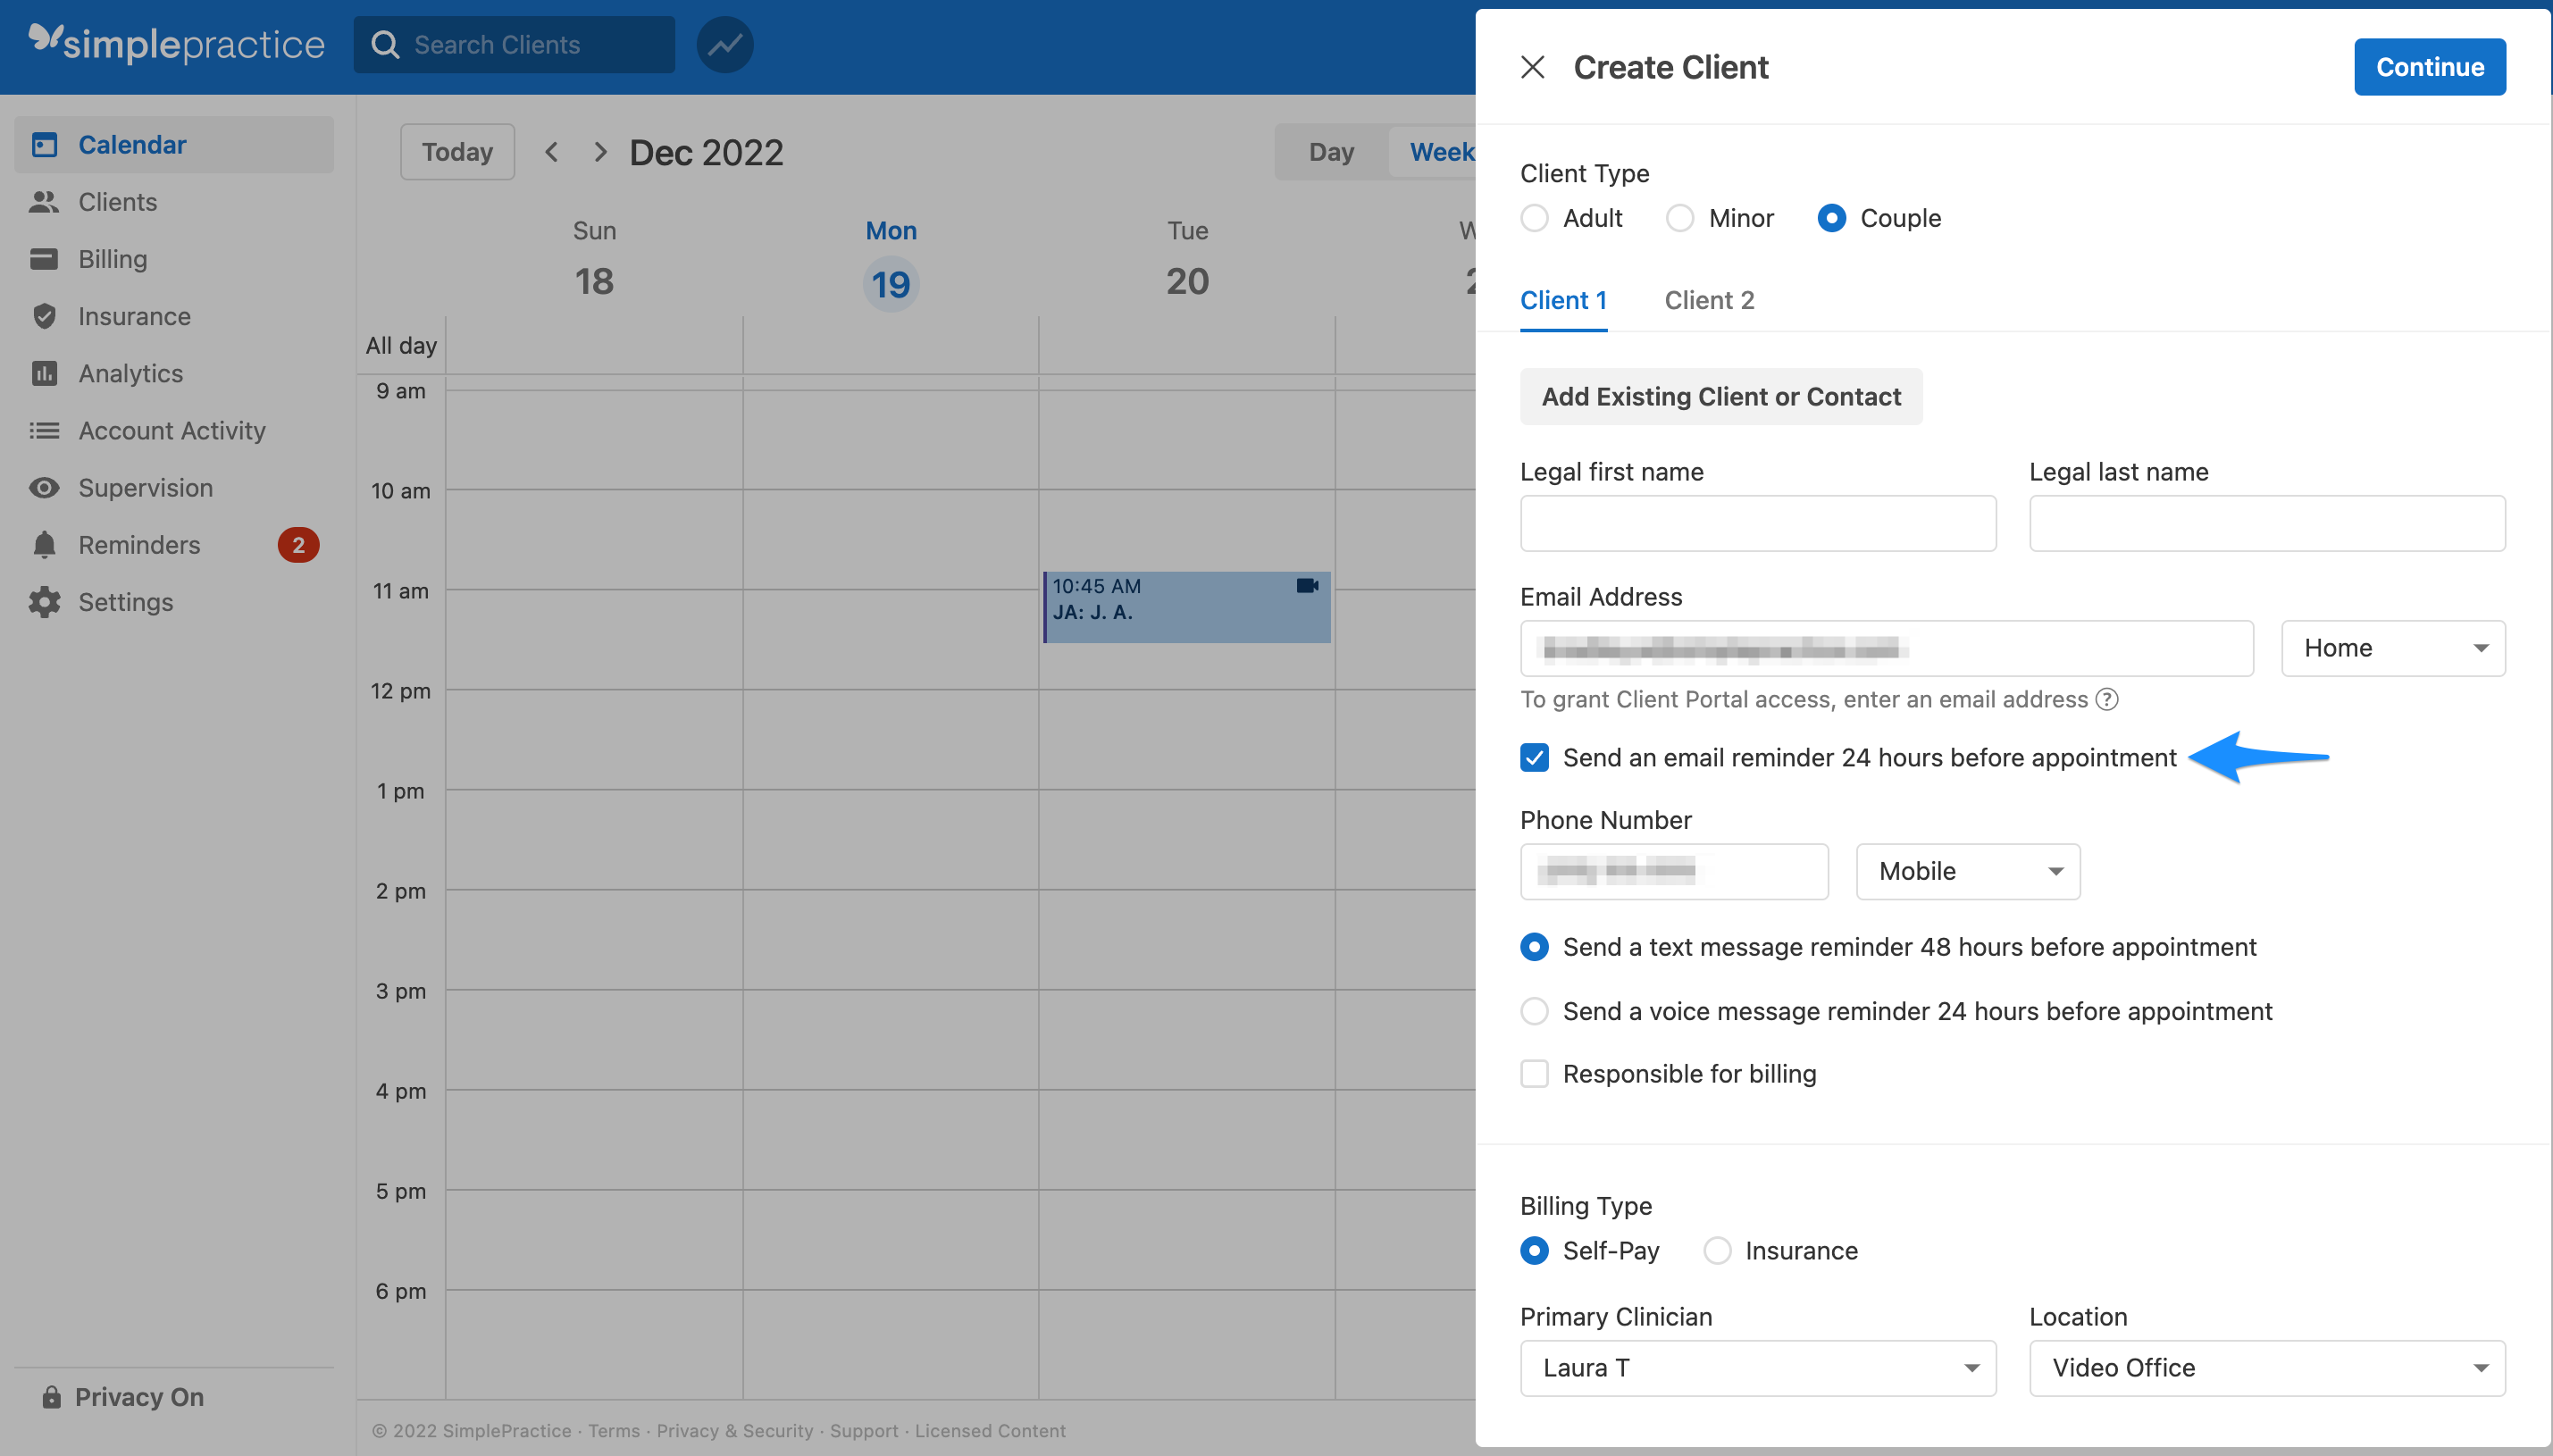The height and width of the screenshot is (1456, 2553).
Task: Open the Analytics section
Action: 127,373
